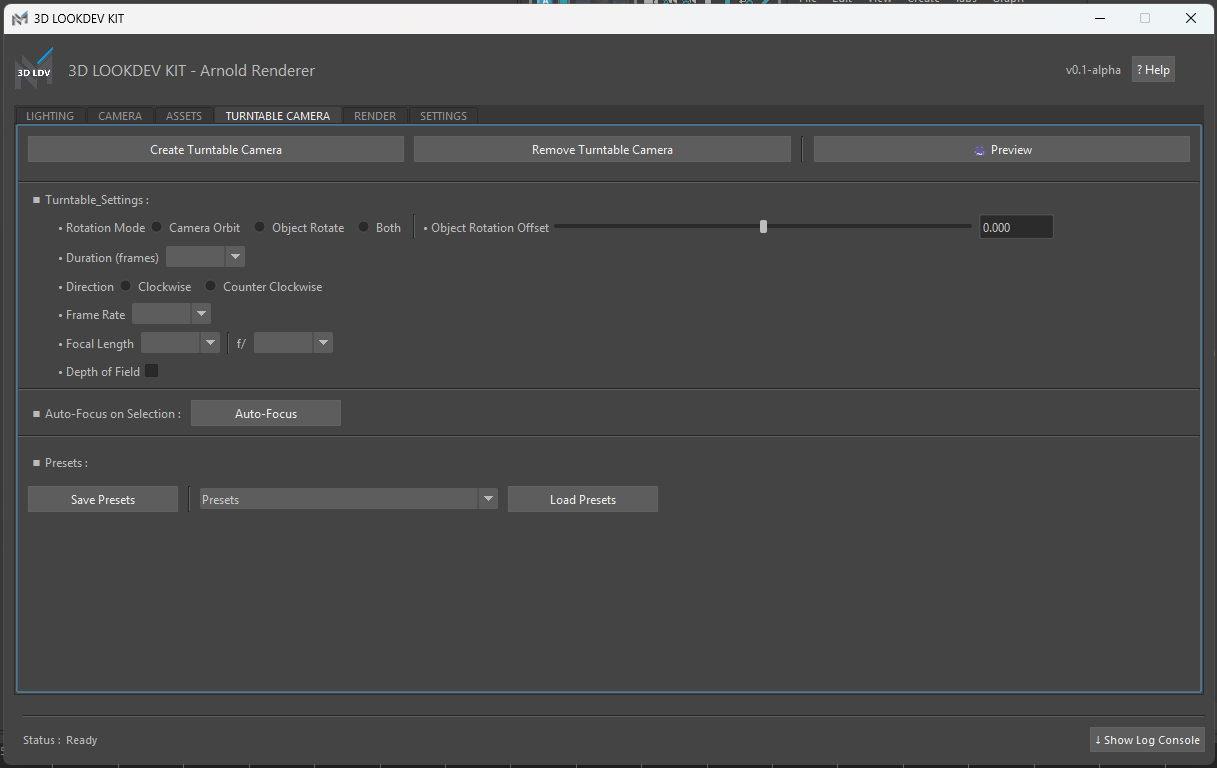Adjust the Object Rotation Offset slider handle
The height and width of the screenshot is (768, 1217).
[764, 227]
